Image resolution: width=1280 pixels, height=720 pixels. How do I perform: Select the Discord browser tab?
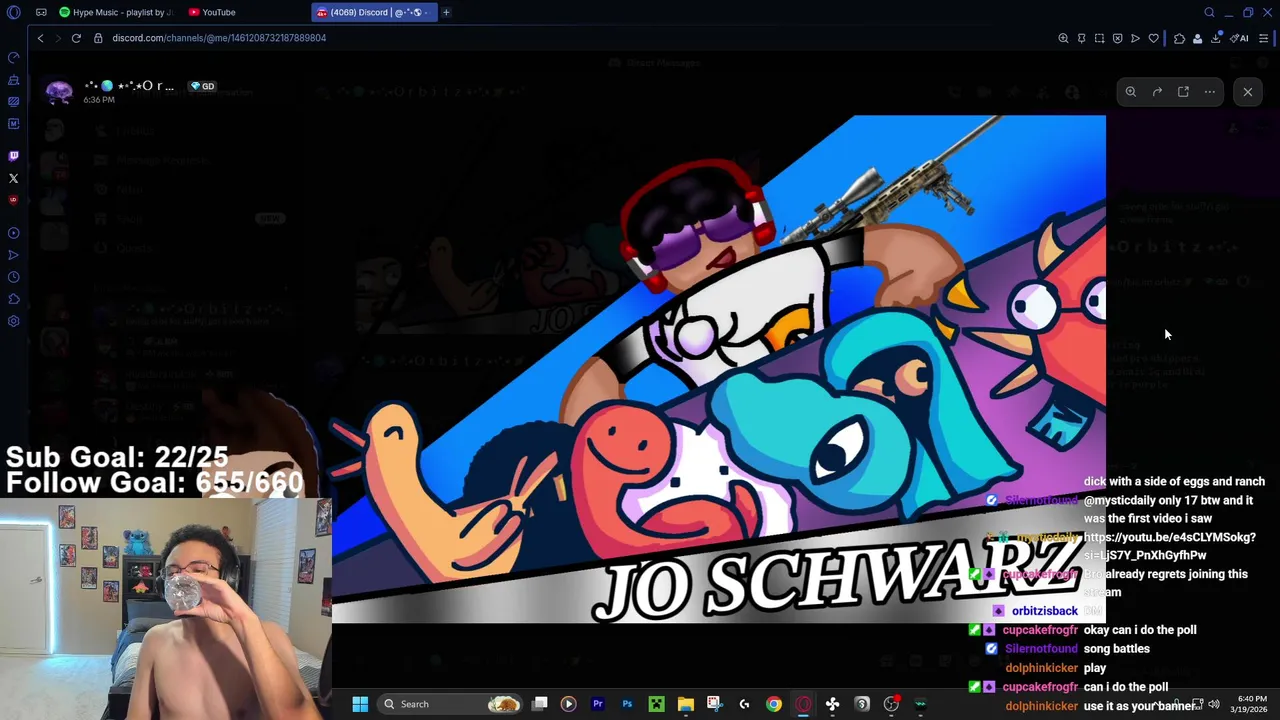click(372, 12)
